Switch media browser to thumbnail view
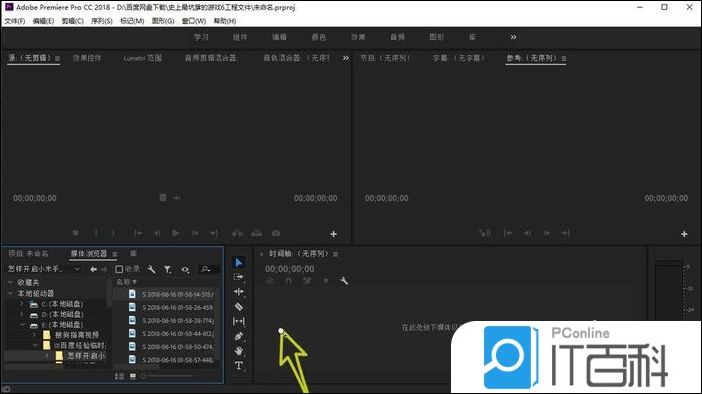This screenshot has height=394, width=702. 133,376
